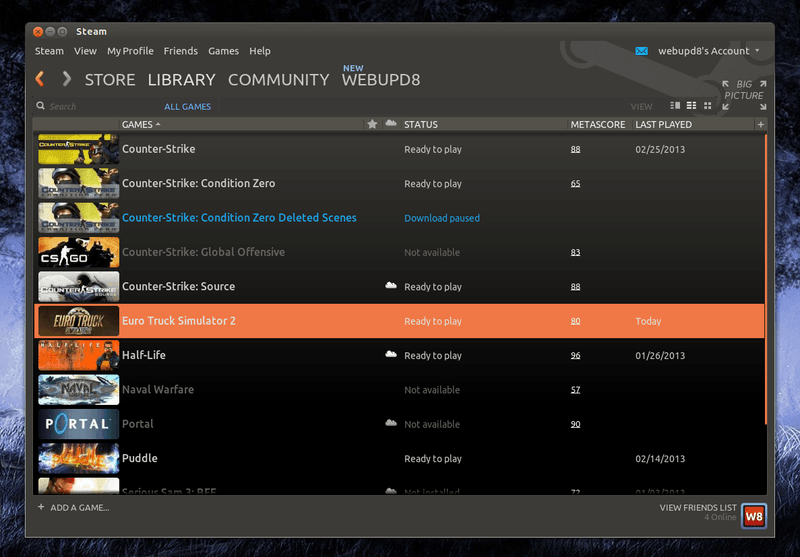
Task: Open the Help menu
Action: click(x=260, y=51)
